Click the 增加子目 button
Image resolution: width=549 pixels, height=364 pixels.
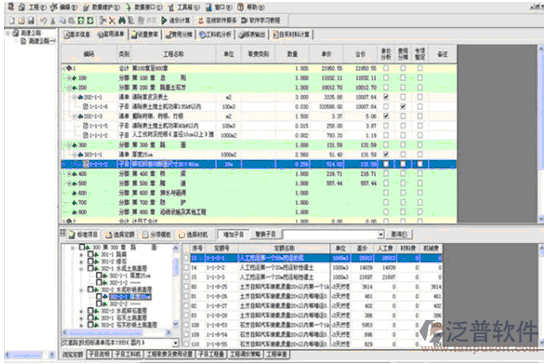(x=233, y=234)
